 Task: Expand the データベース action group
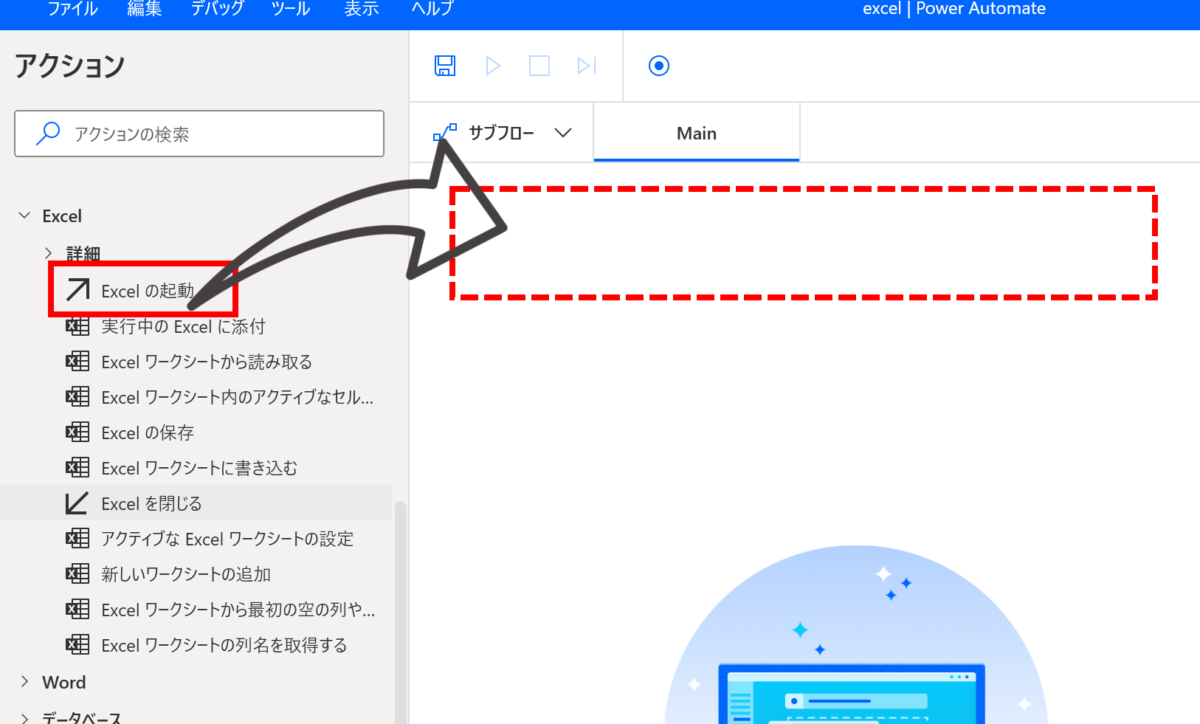(24, 716)
